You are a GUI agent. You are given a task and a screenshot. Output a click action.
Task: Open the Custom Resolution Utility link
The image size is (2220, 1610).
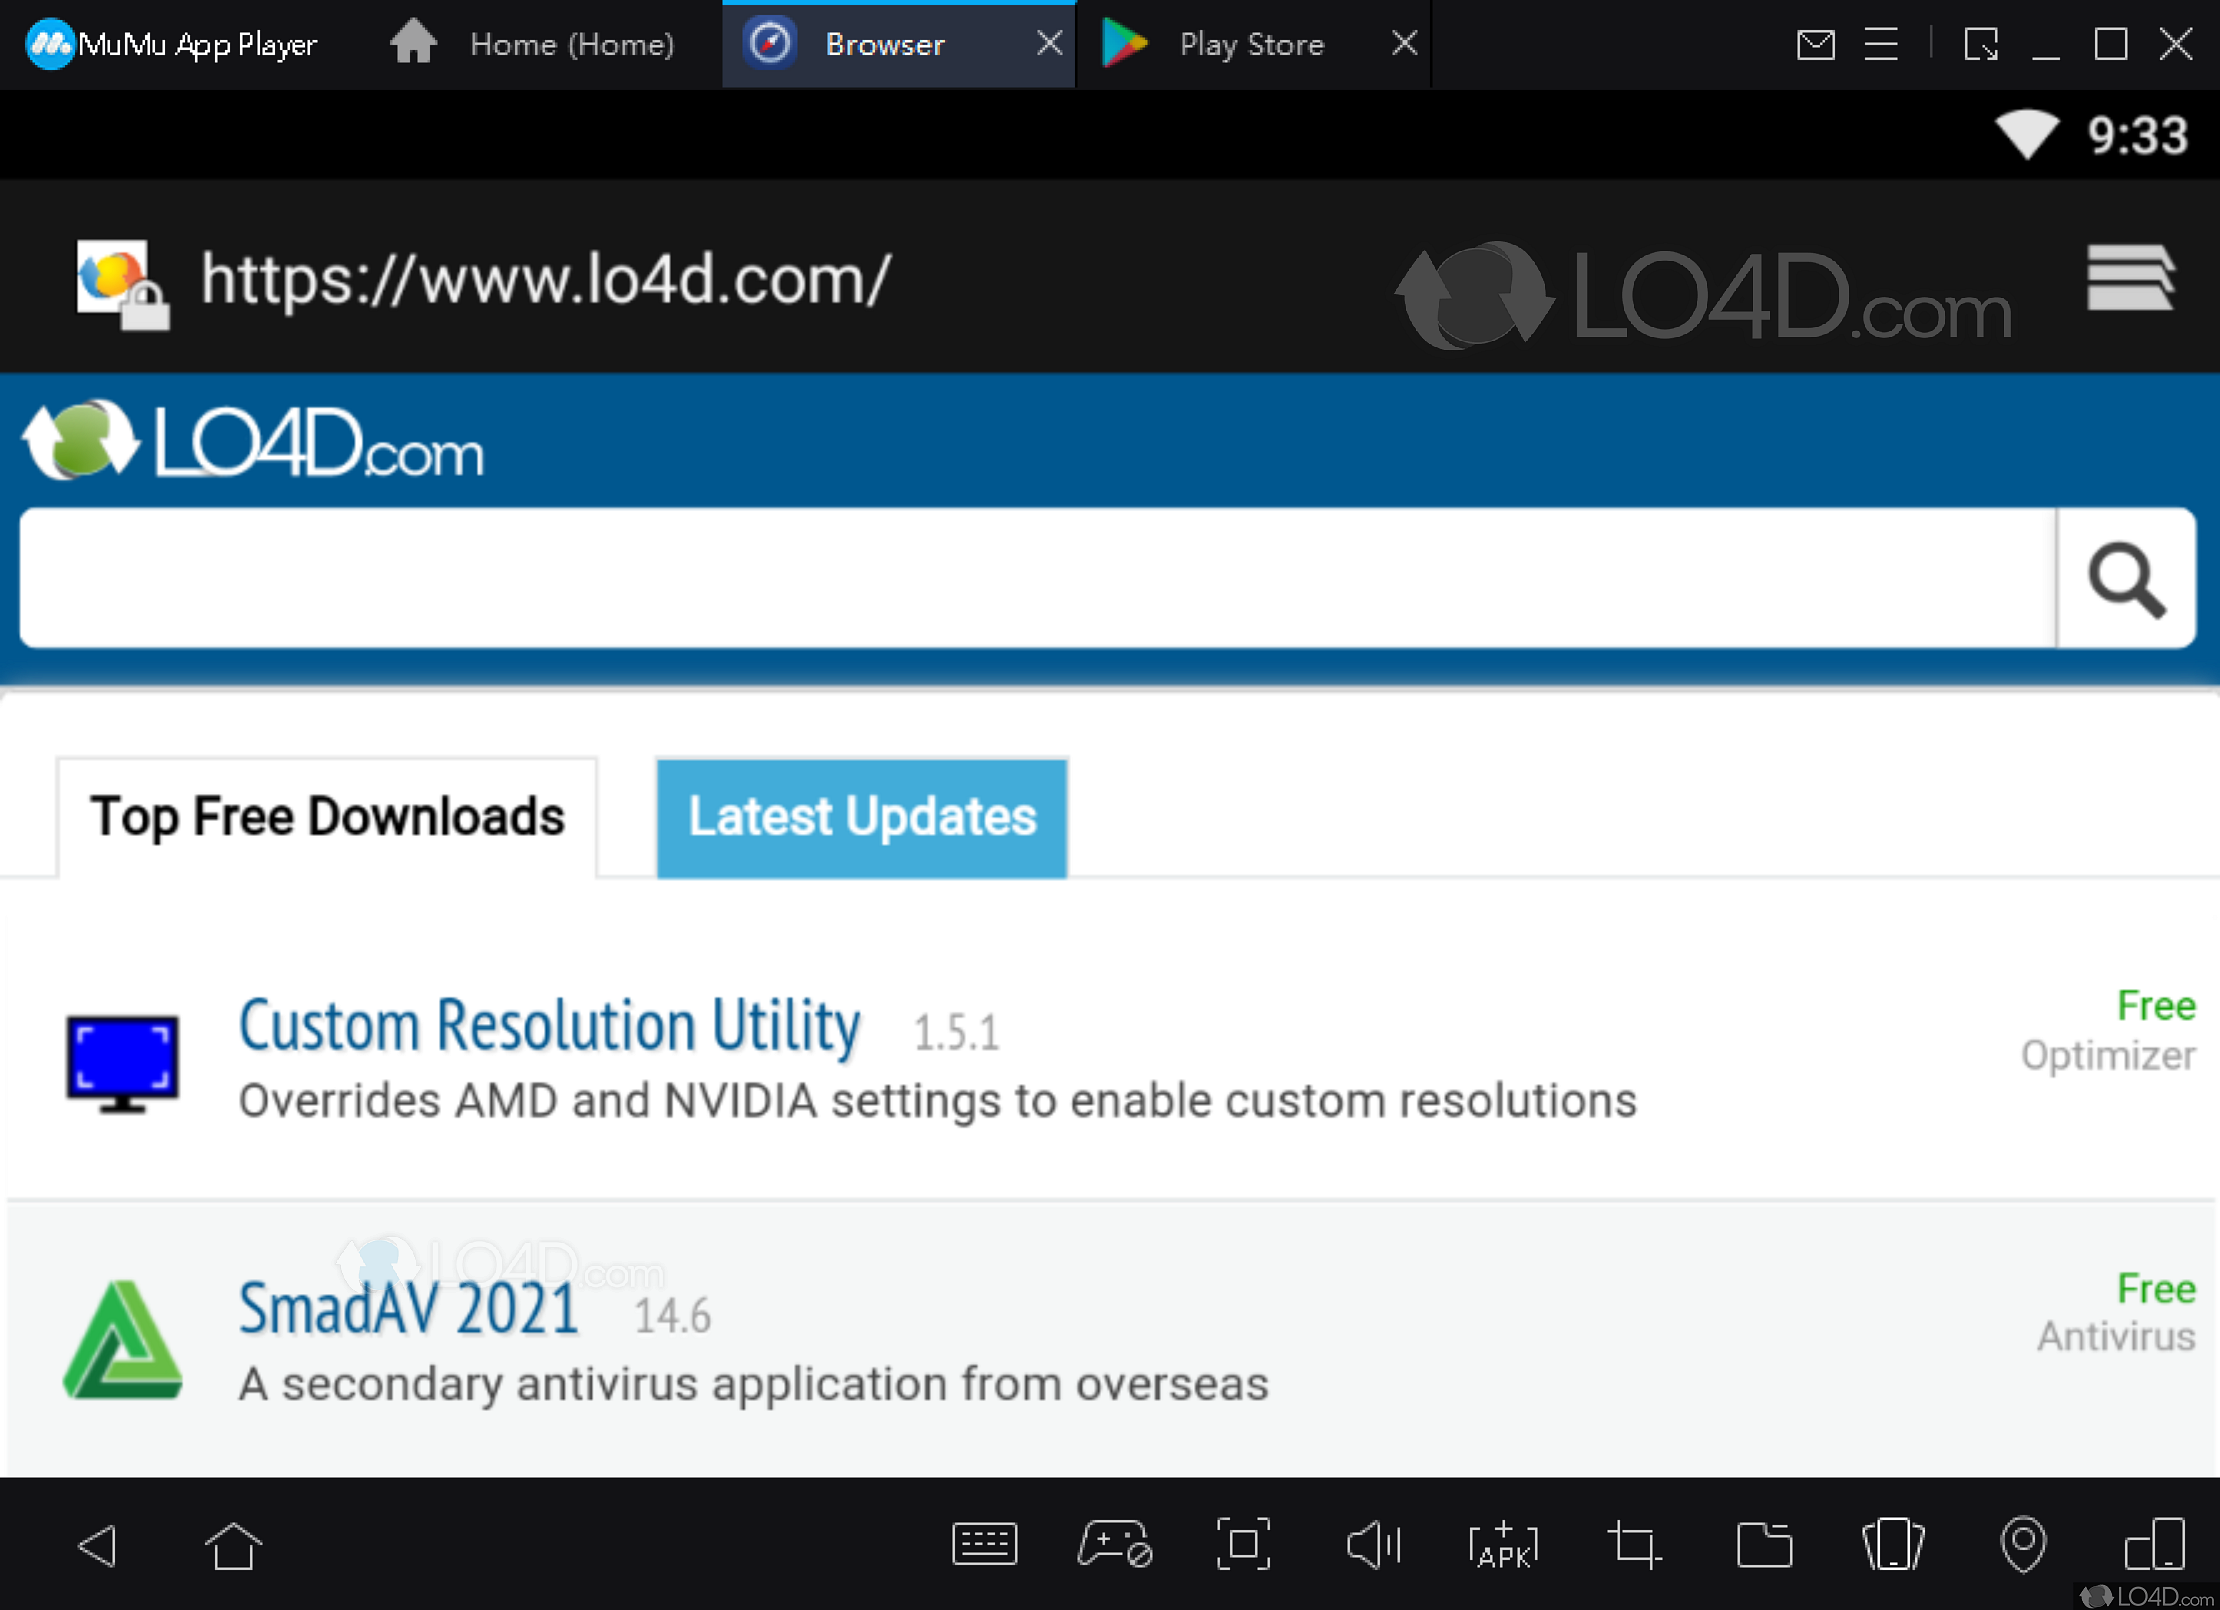[549, 1026]
